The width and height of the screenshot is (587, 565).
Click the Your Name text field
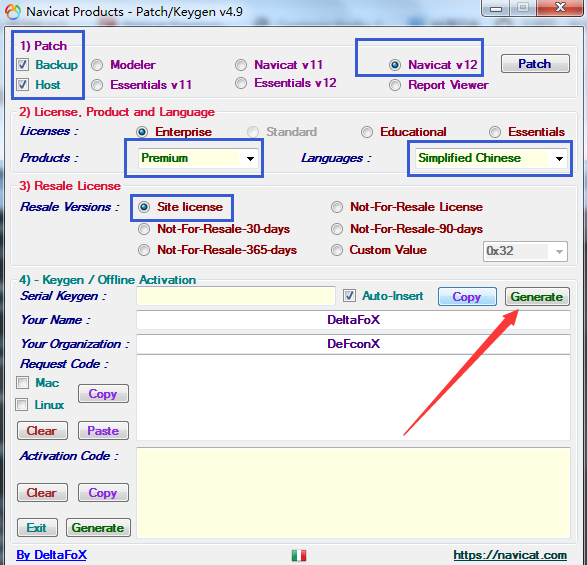[353, 320]
